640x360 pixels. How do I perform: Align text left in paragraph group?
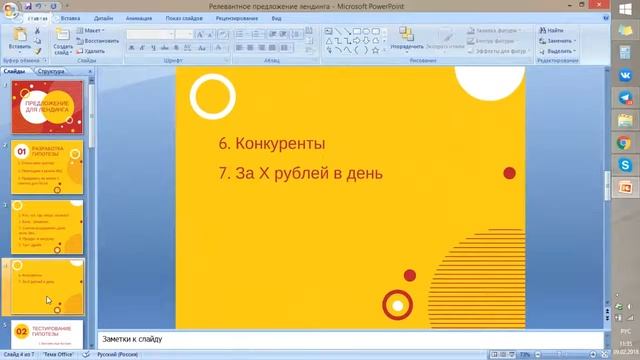[x=239, y=48]
